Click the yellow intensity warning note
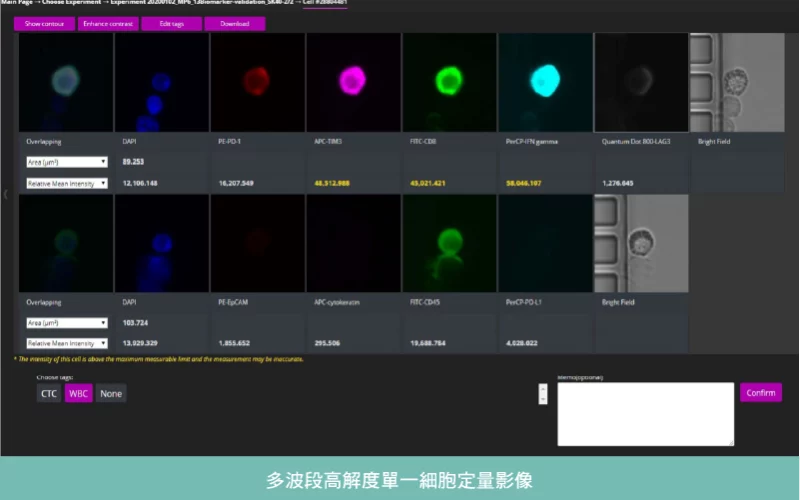Image resolution: width=800 pixels, height=500 pixels. click(159, 359)
